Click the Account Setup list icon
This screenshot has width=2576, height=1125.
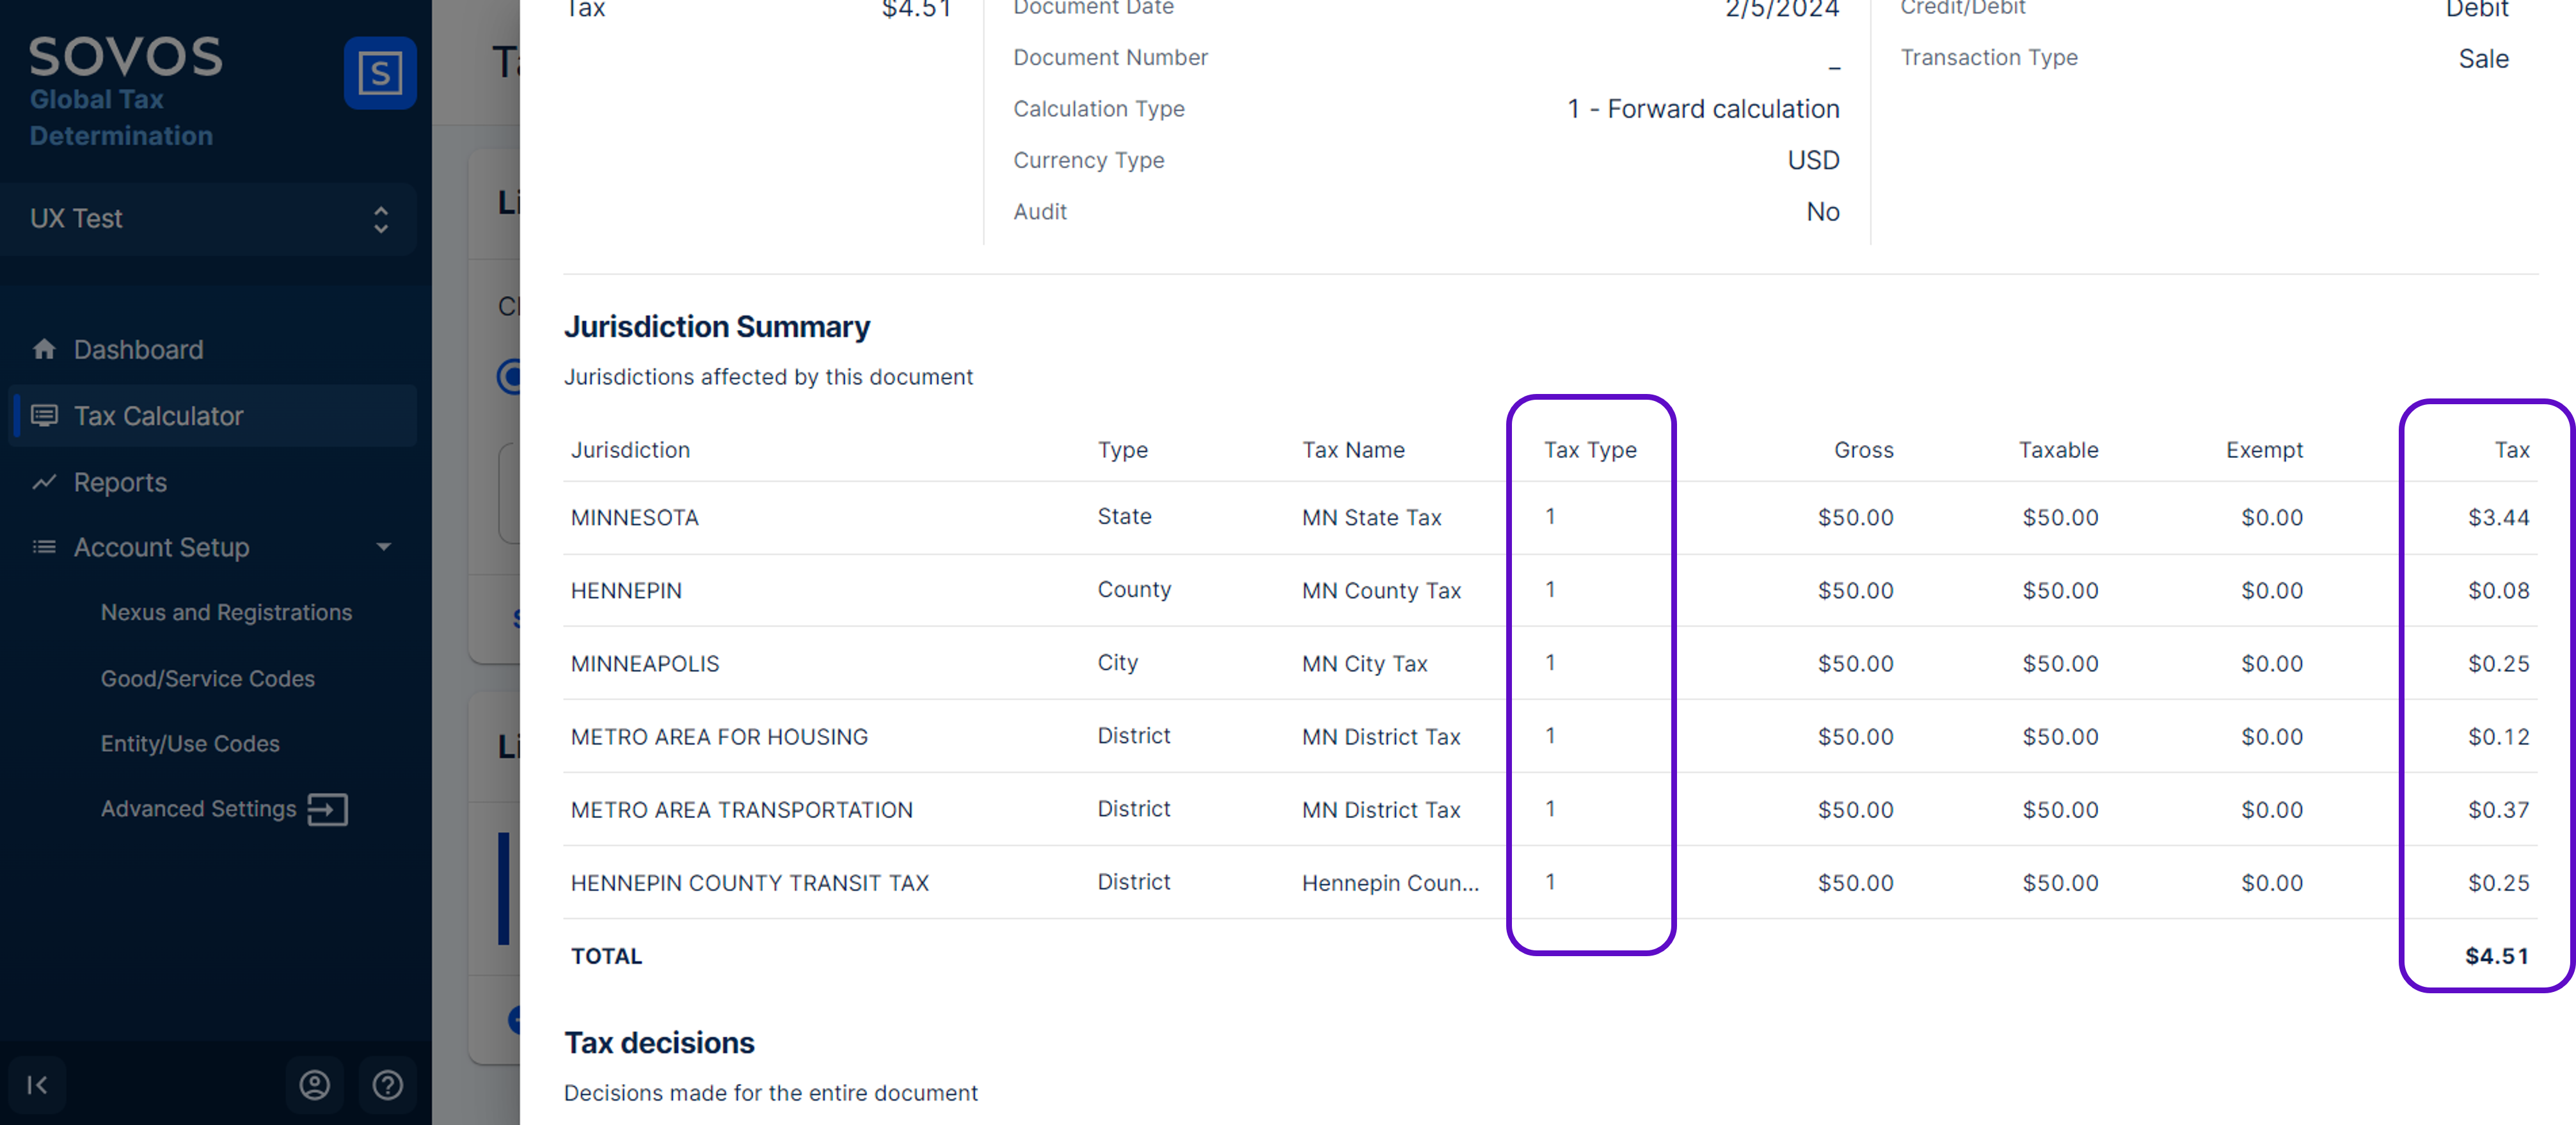point(44,547)
